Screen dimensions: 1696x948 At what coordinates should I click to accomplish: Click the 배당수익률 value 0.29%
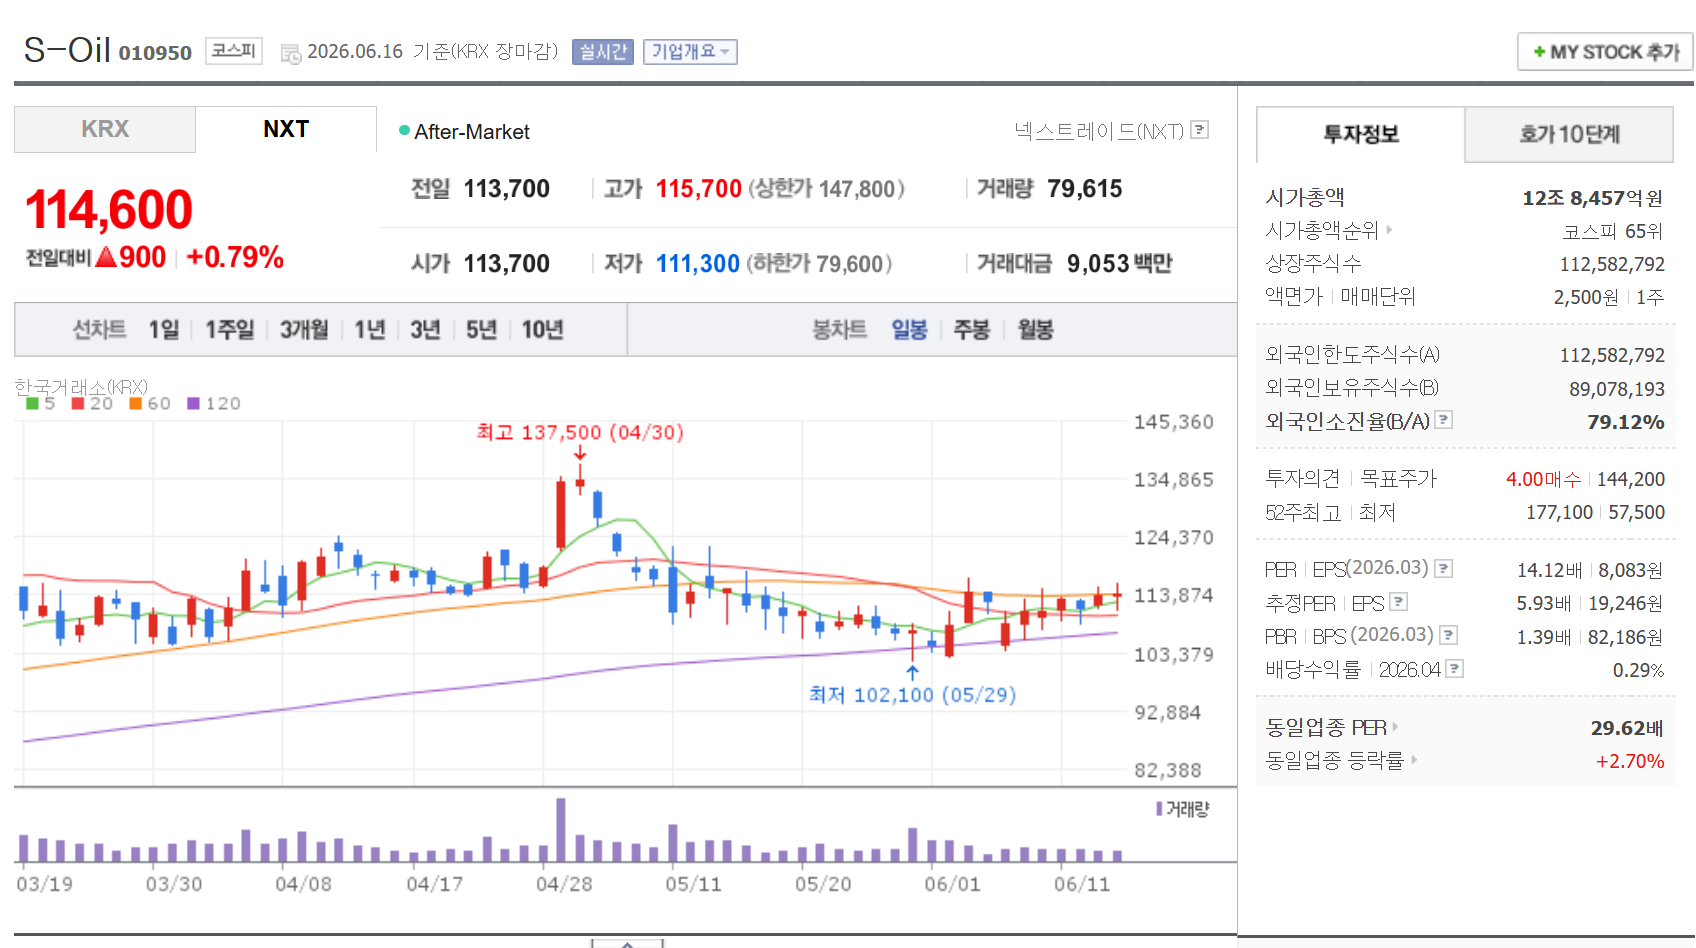tap(1638, 670)
